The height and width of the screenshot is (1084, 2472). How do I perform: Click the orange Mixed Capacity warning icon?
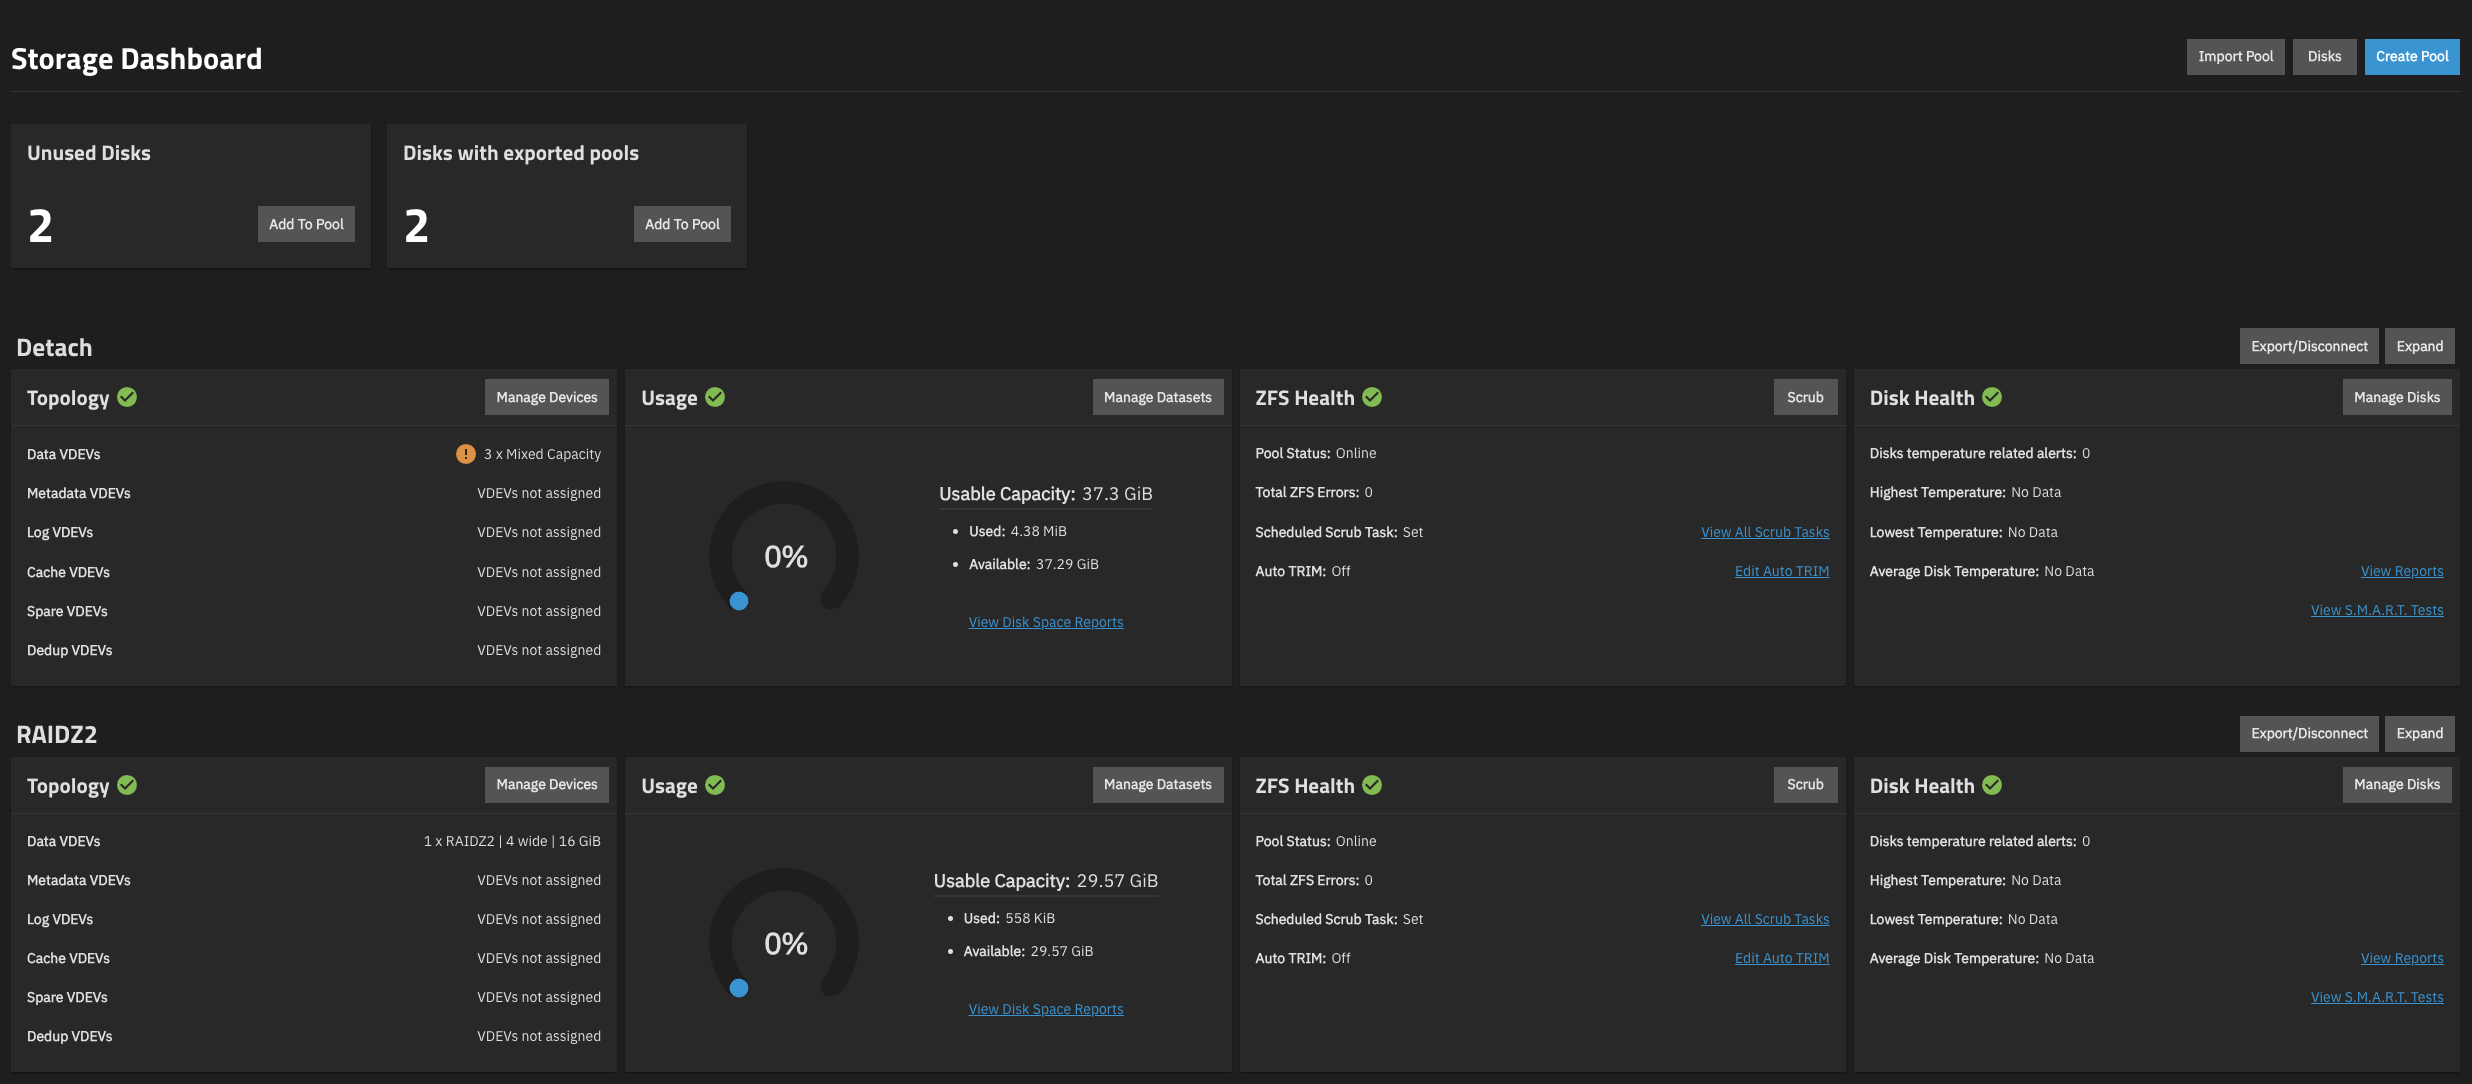pos(466,454)
